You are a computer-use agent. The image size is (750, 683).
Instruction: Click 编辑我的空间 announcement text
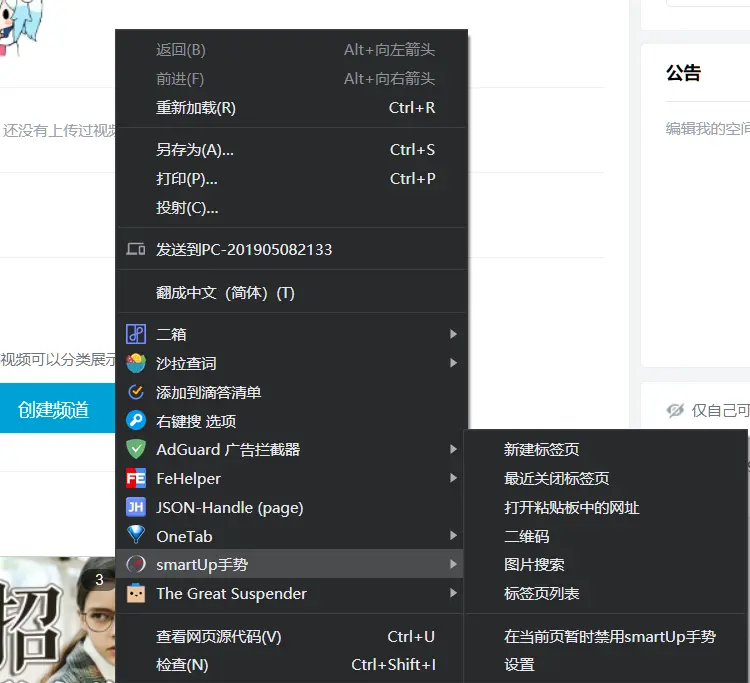point(707,128)
